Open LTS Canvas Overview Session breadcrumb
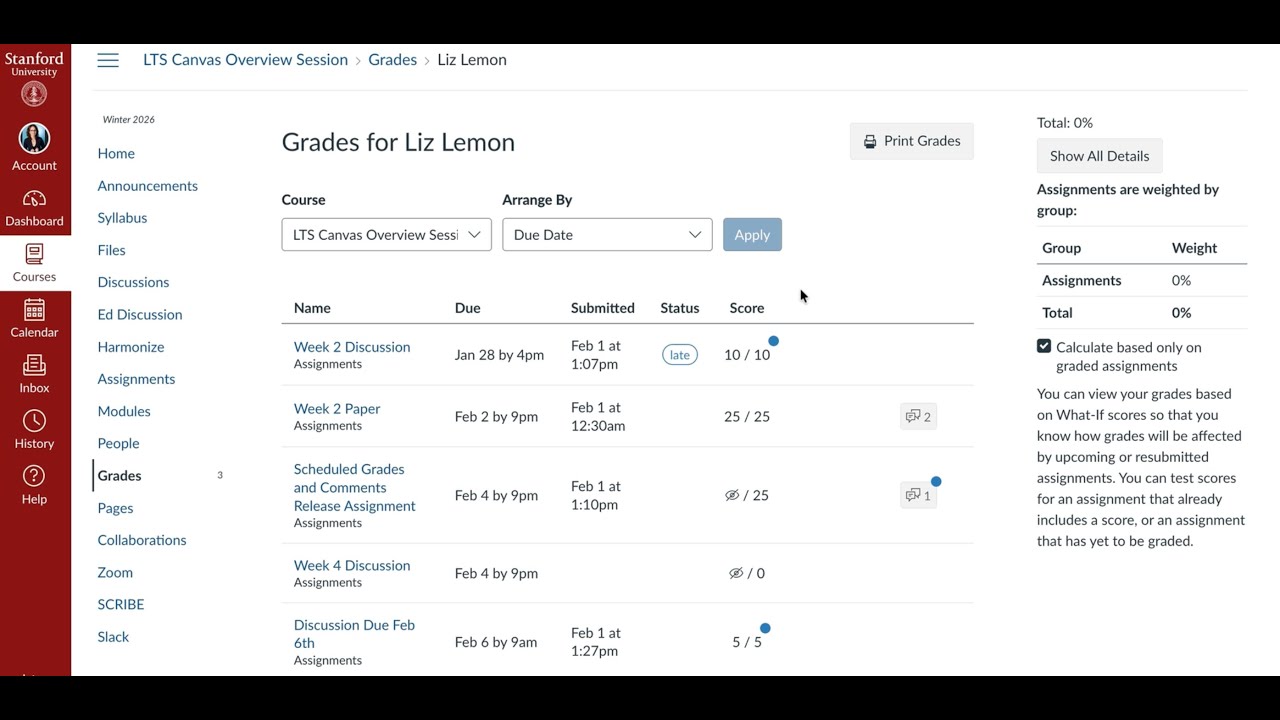Image resolution: width=1280 pixels, height=720 pixels. pos(245,60)
